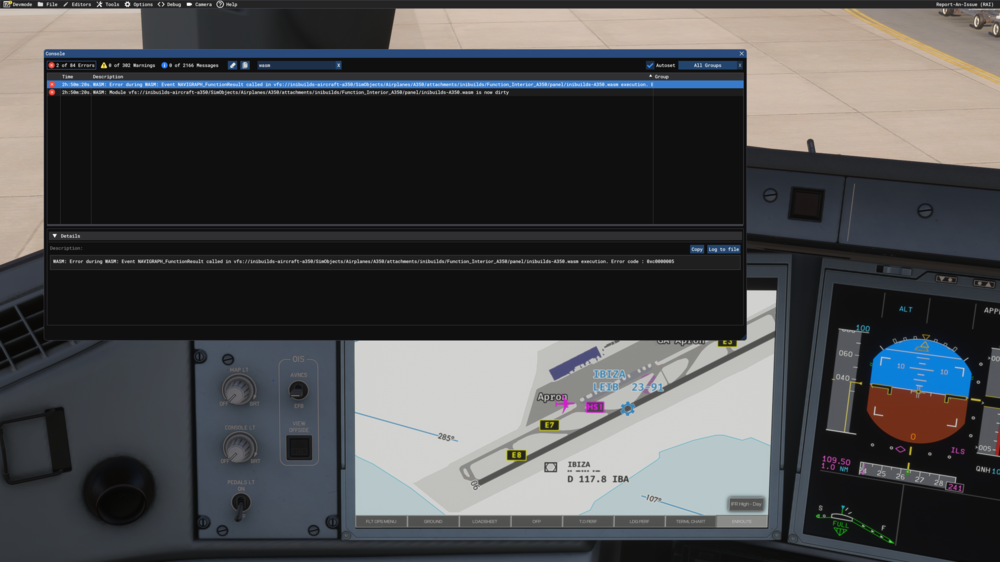Toggle the Errors filter in Console
1000x562 pixels.
71,65
